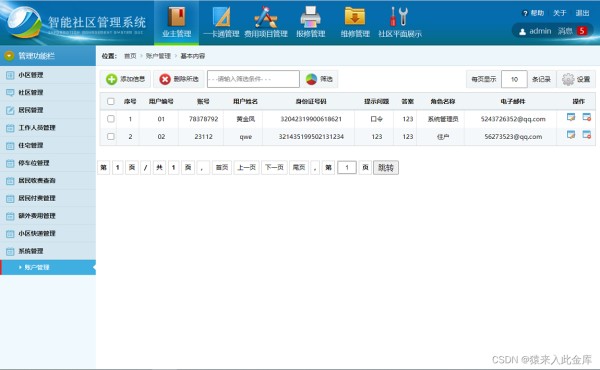Click account cell 78378792
Viewport: 600px width, 370px height.
(203, 119)
